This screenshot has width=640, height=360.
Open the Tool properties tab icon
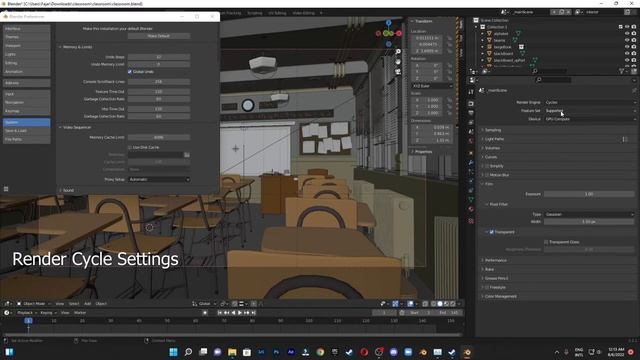click(x=471, y=92)
